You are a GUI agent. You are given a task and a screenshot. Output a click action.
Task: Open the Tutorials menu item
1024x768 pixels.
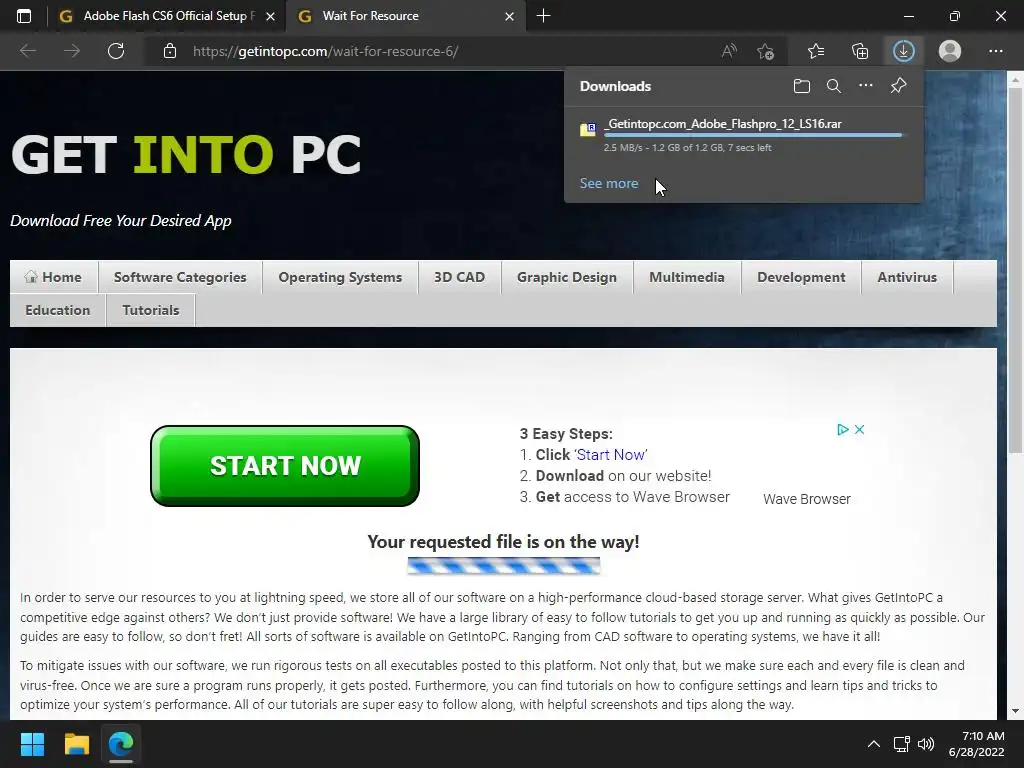(151, 310)
